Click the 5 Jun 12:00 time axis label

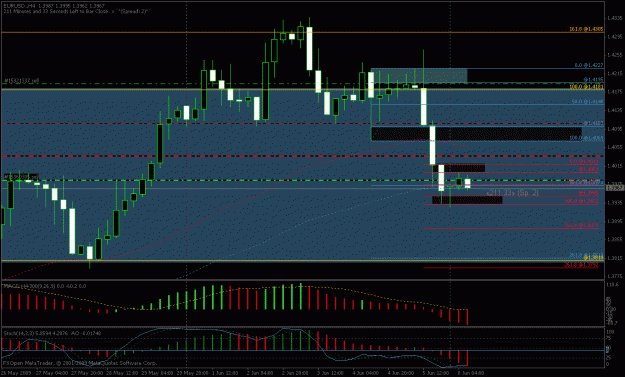[x=436, y=373]
